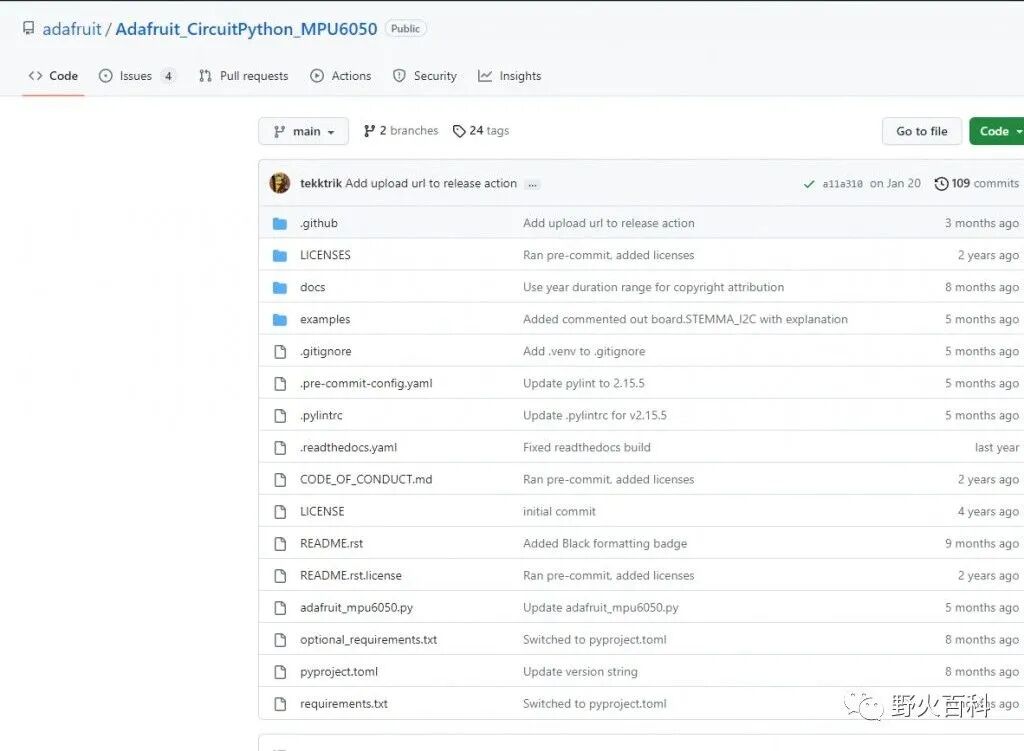Open 'Use year duration range' commit message

pyautogui.click(x=653, y=287)
